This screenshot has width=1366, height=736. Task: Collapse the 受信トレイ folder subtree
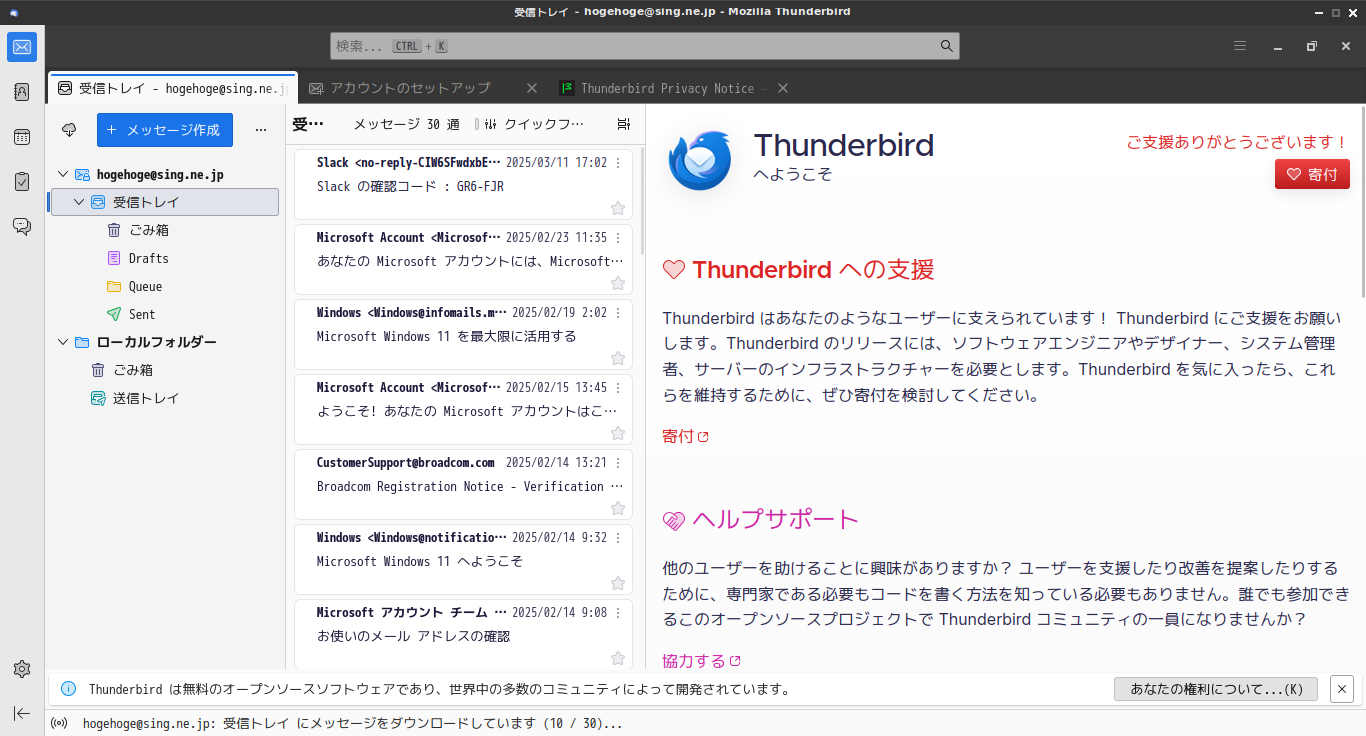pos(79,202)
